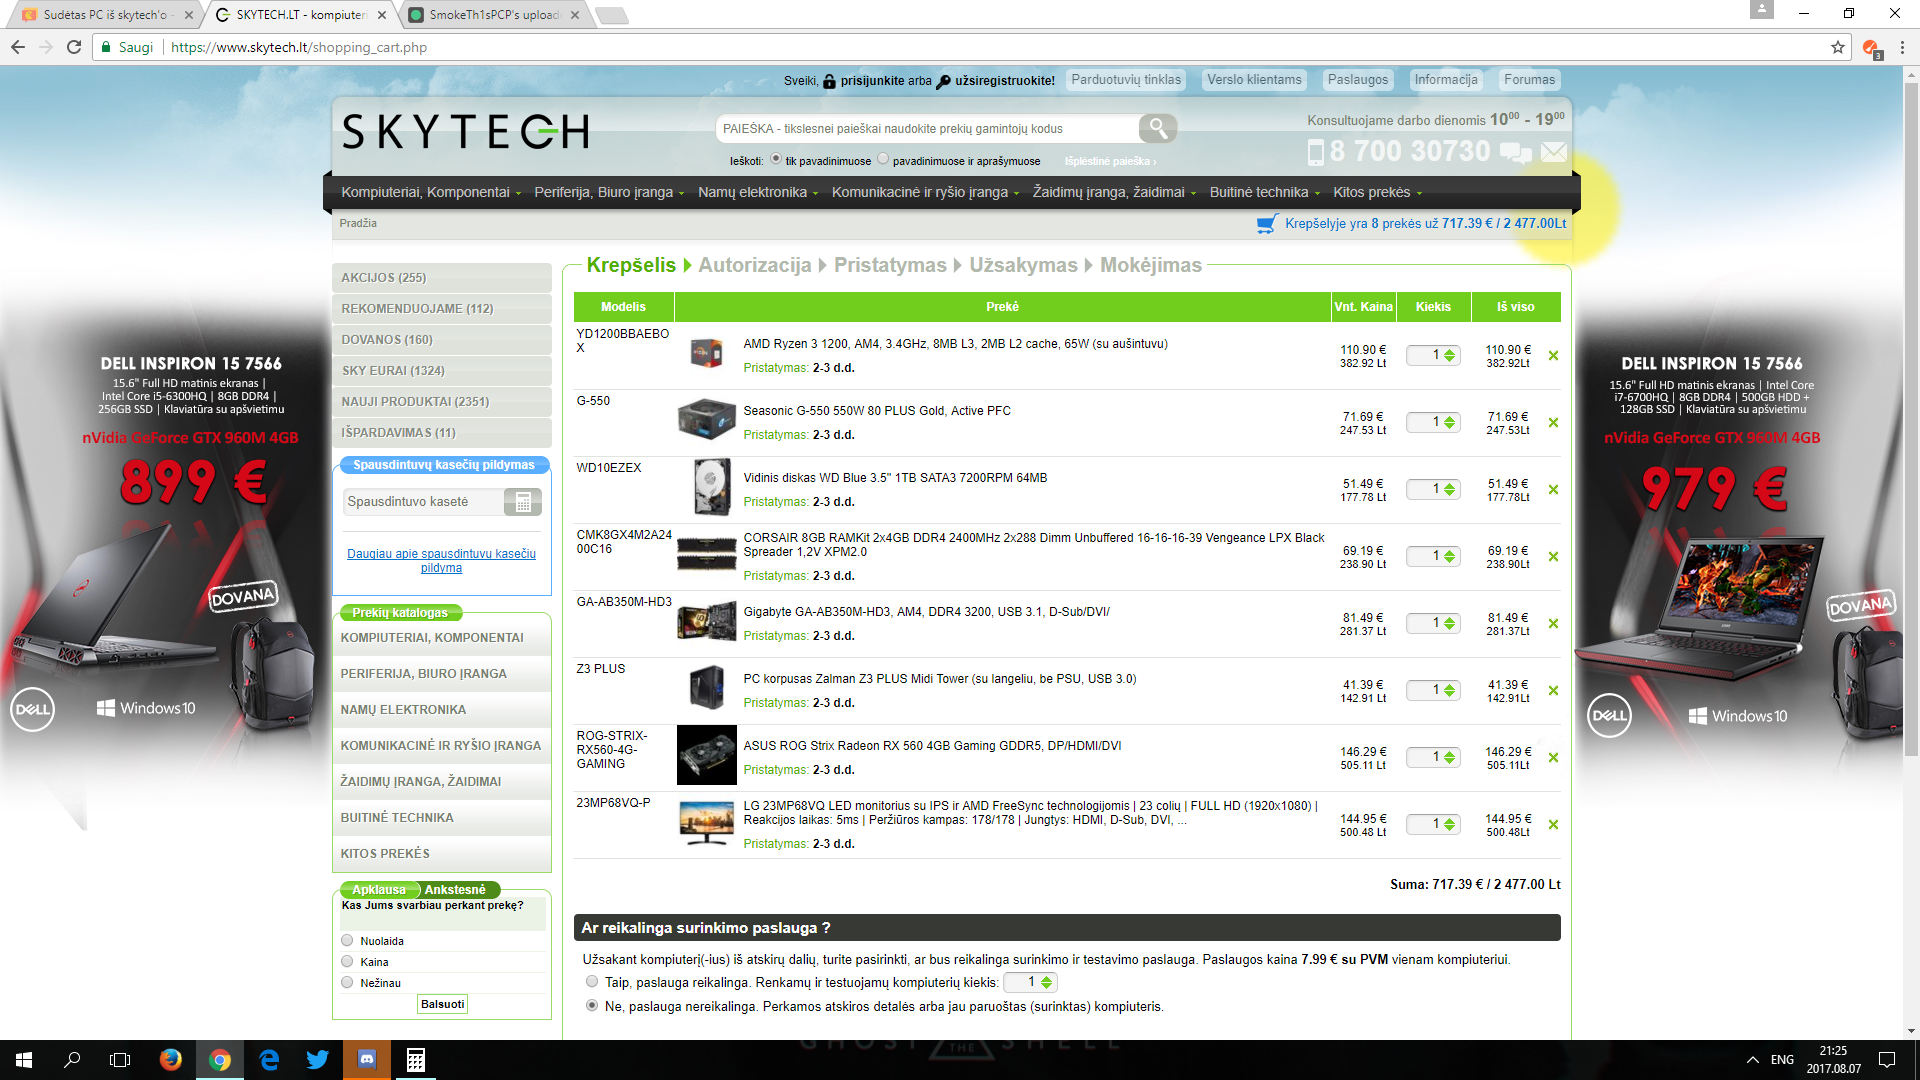Open WD Blue hard disk thumbnail

[x=711, y=487]
